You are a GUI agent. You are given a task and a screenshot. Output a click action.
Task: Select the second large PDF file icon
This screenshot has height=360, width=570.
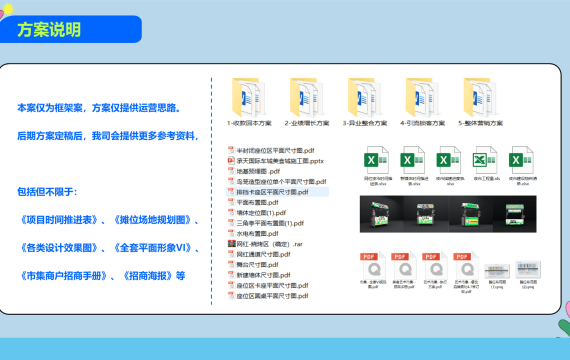pos(404,265)
